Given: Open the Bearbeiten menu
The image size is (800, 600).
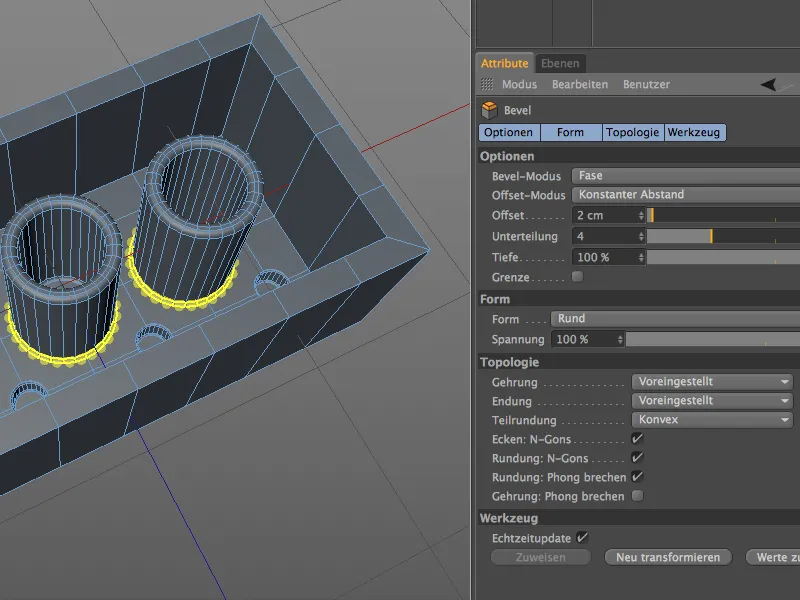Looking at the screenshot, I should (580, 85).
